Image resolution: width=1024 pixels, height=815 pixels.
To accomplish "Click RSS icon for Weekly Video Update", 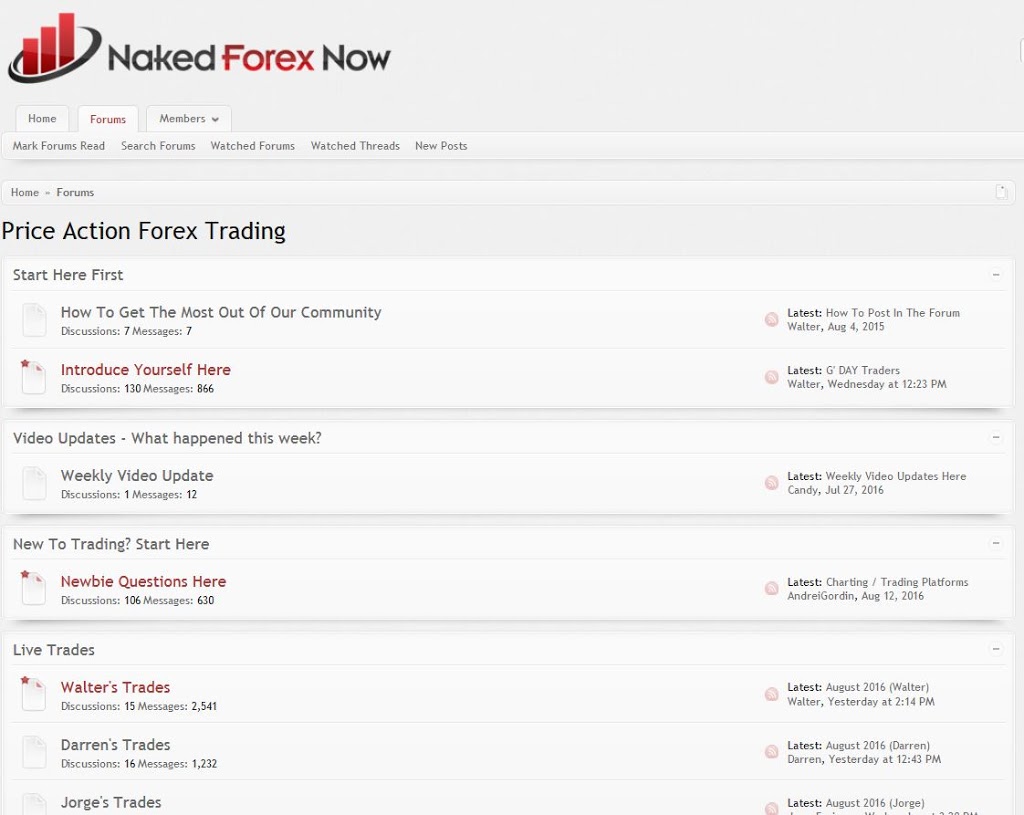I will (771, 483).
